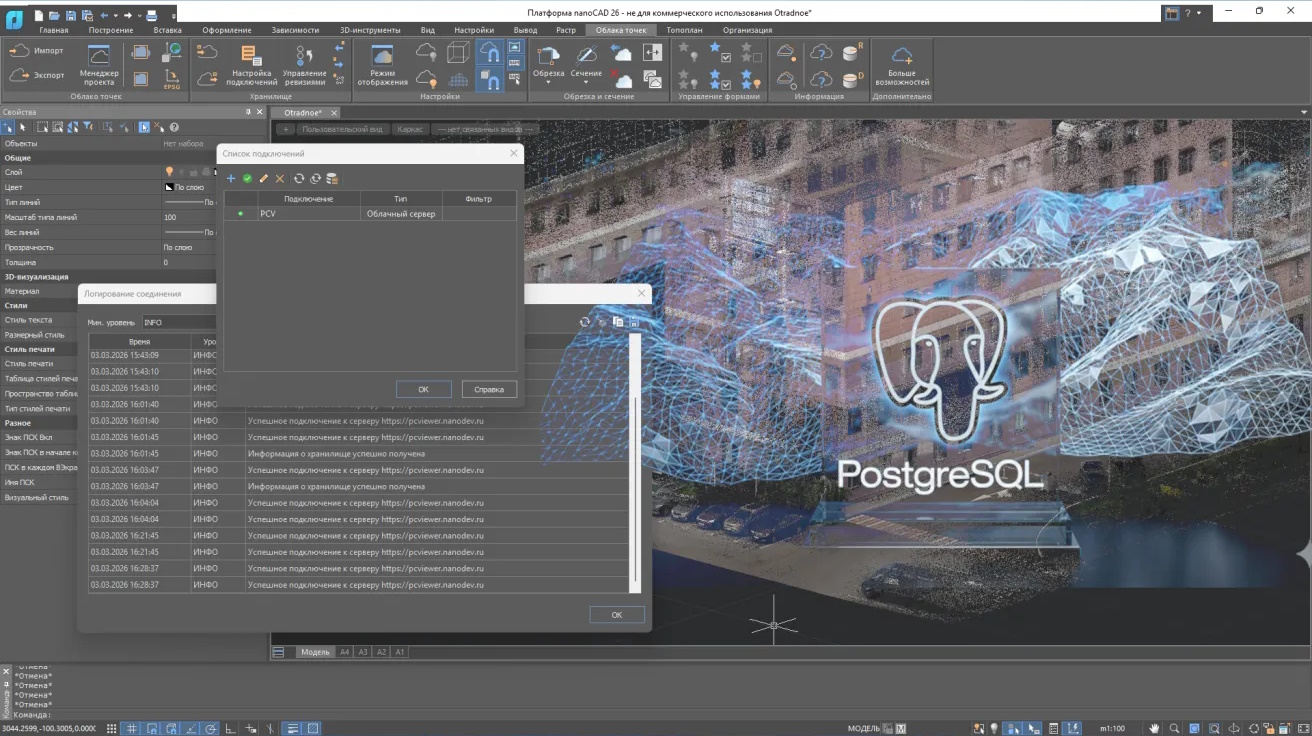Open the Мин. уровень INFO dropdown
1312x736 pixels.
pos(179,322)
